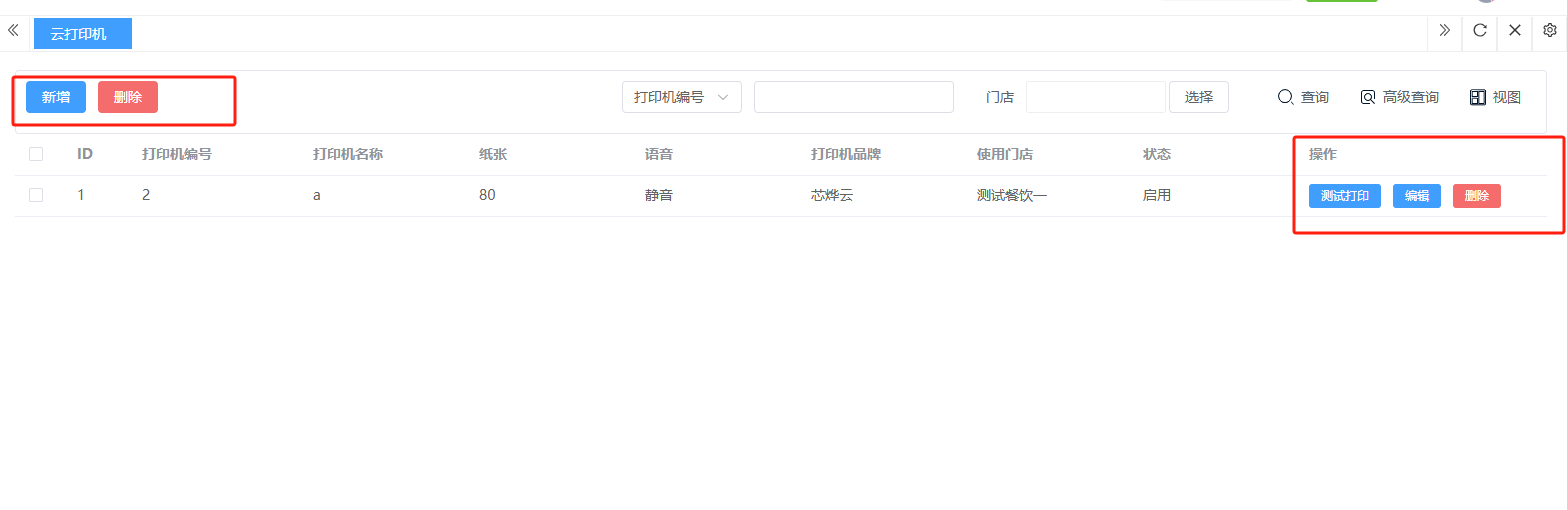The height and width of the screenshot is (510, 1567).
Task: Focus the 门店 input field
Action: [1095, 97]
